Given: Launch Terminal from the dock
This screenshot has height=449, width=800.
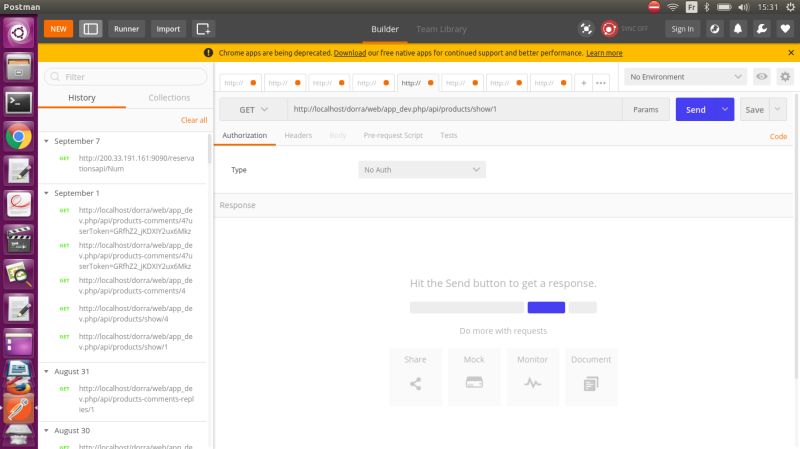Looking at the screenshot, I should click(19, 103).
